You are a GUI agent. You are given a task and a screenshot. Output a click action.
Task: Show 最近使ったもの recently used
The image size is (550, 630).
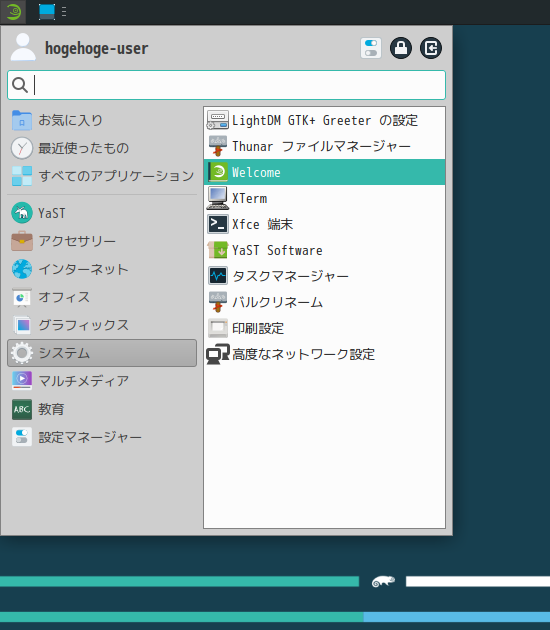[102, 148]
